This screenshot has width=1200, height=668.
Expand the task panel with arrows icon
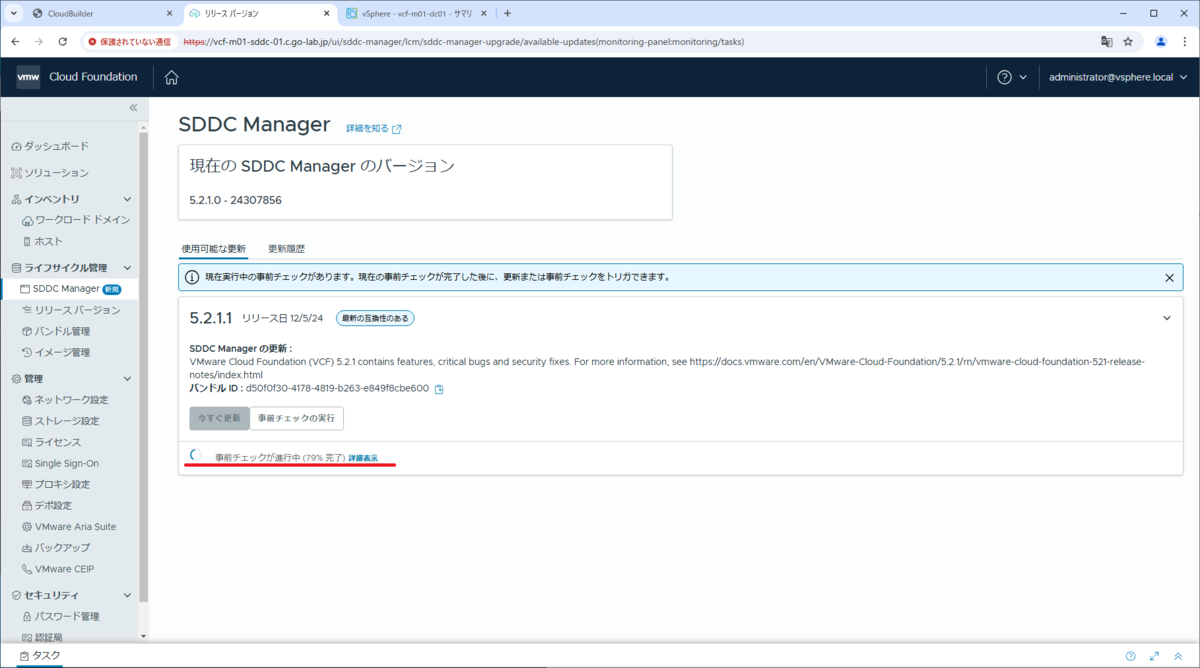coord(1154,656)
